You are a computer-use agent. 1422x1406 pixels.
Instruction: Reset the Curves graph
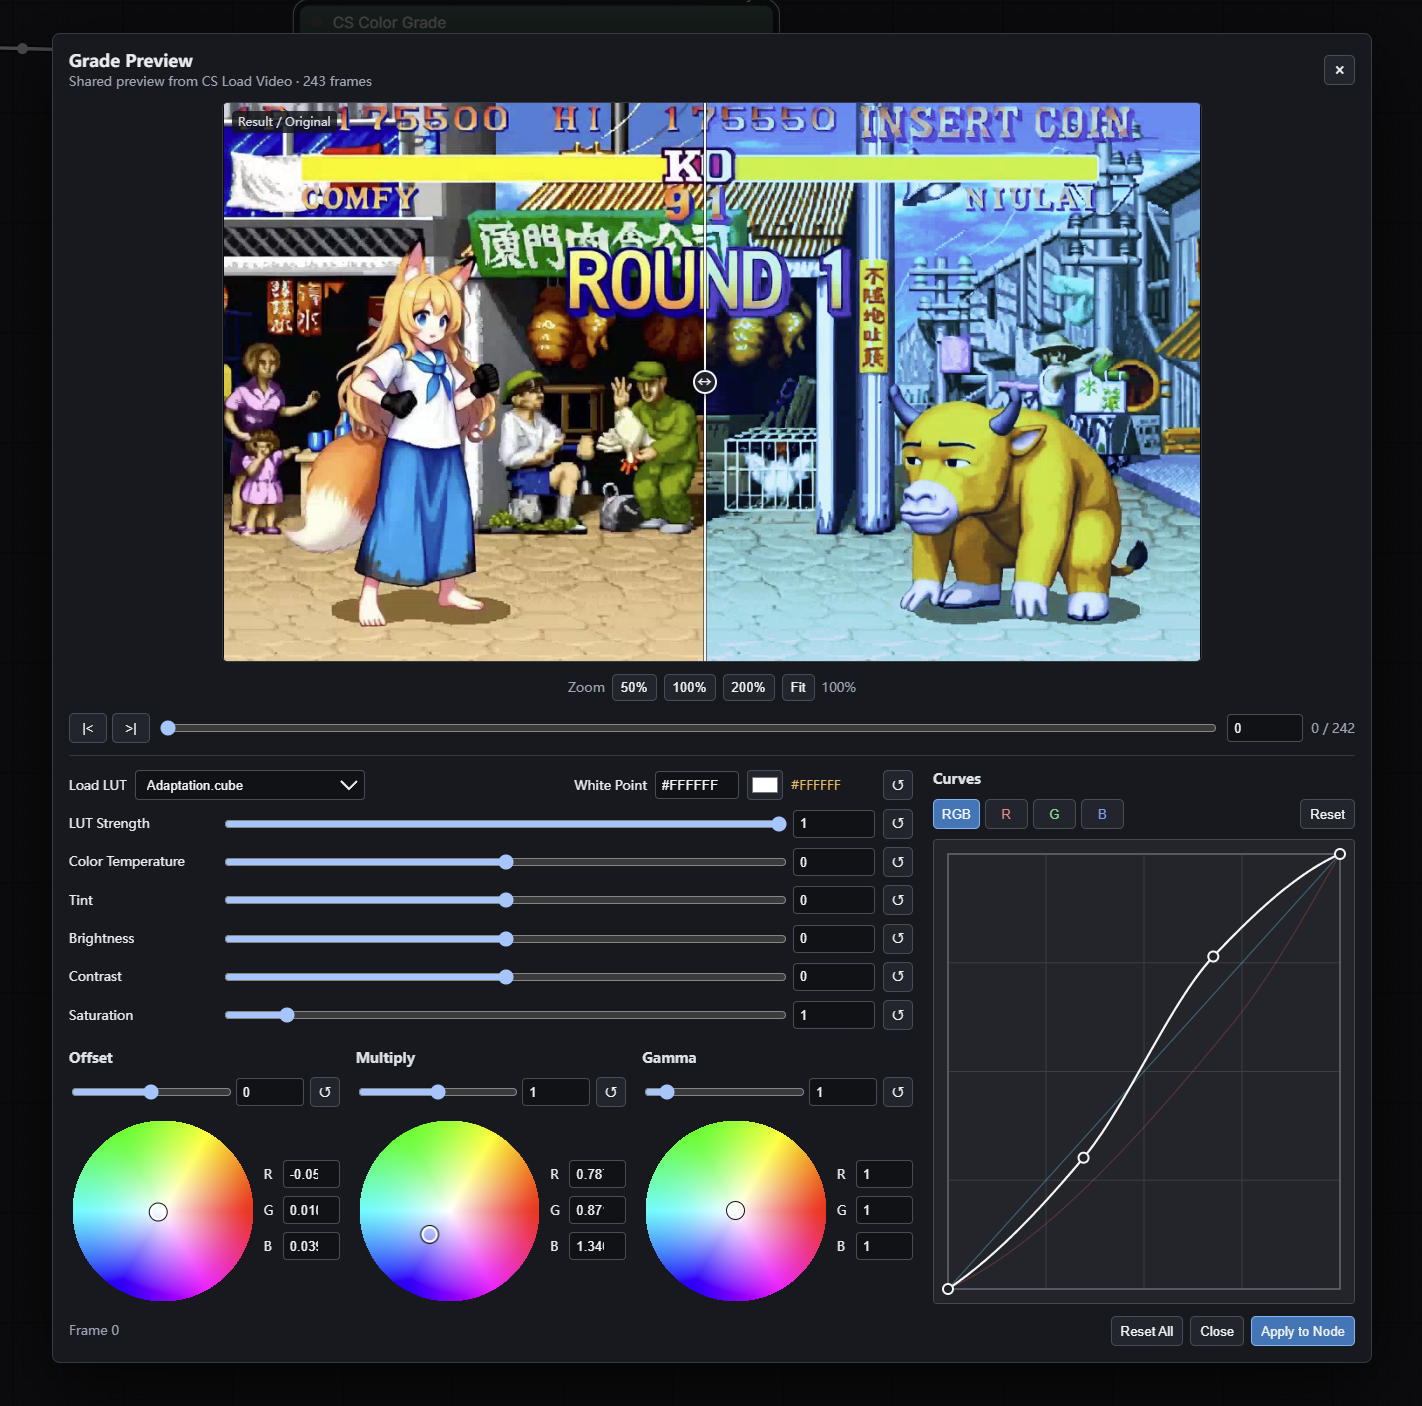[1327, 814]
